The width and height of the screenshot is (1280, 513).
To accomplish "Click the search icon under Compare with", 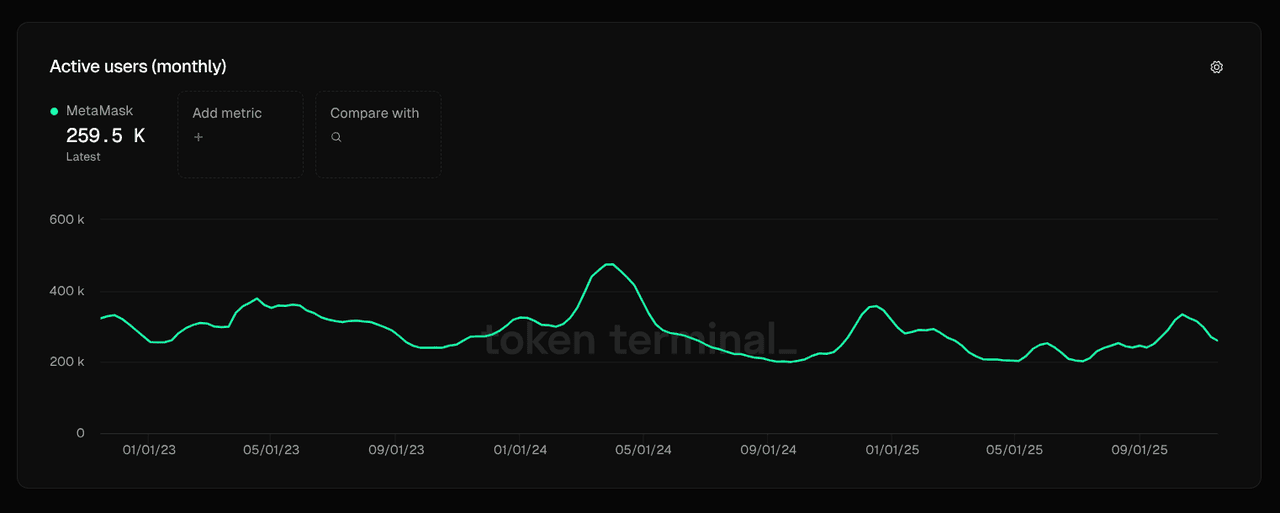I will 336,137.
